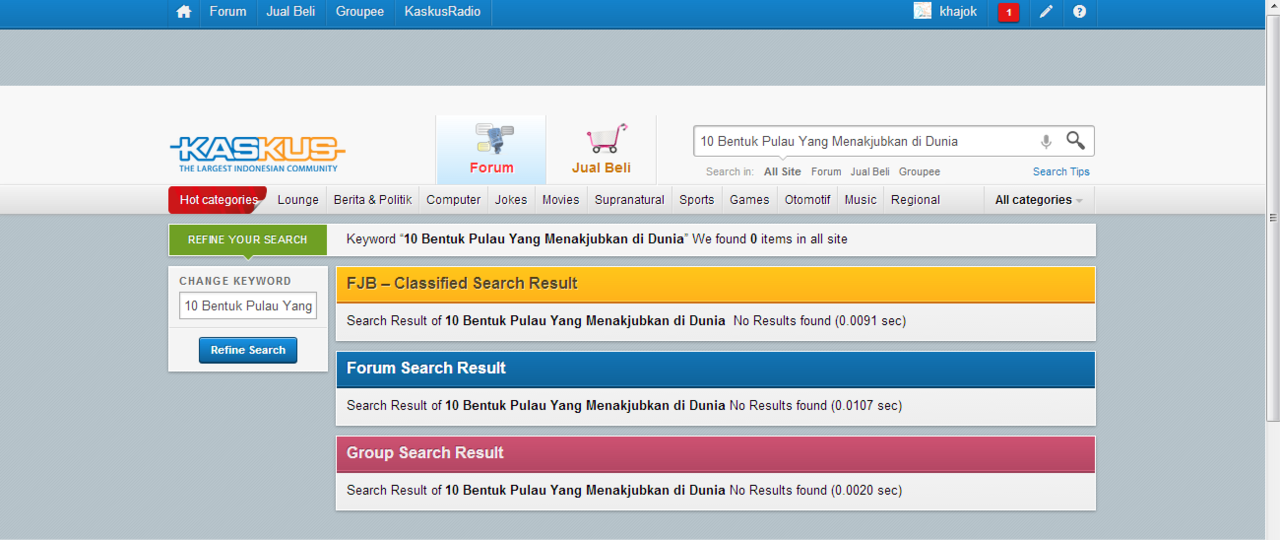Image resolution: width=1280 pixels, height=540 pixels.
Task: Open KaskusRadio in the top navigation bar
Action: coord(442,12)
